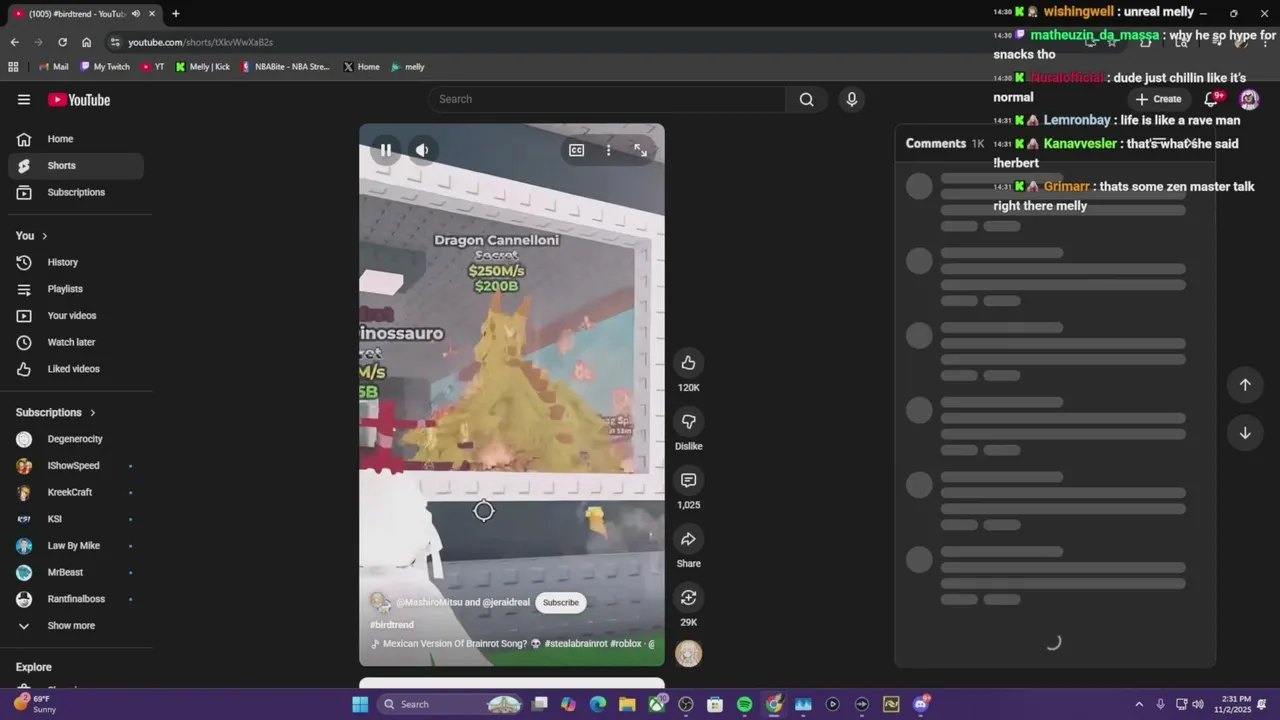The height and width of the screenshot is (720, 1280).
Task: Open the IShowSpeed channel
Action: [76, 466]
